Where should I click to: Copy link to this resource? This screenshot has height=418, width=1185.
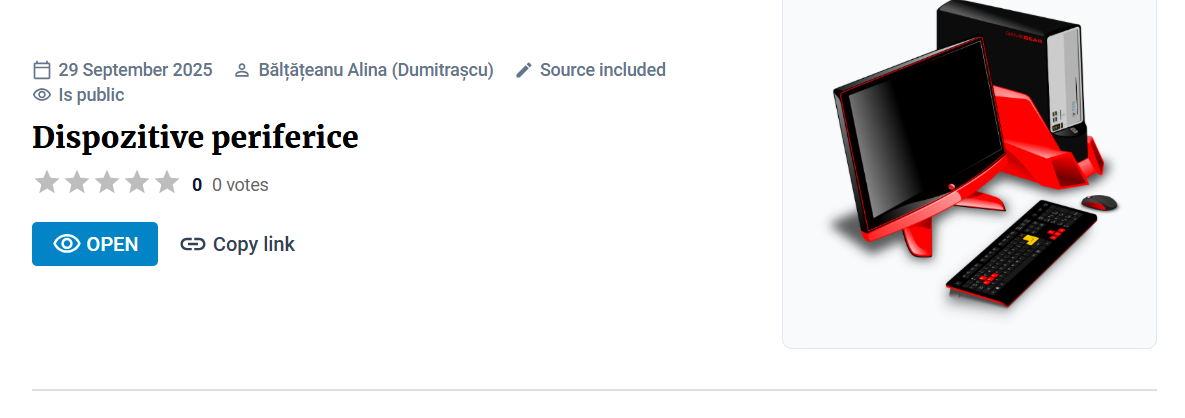coord(238,244)
